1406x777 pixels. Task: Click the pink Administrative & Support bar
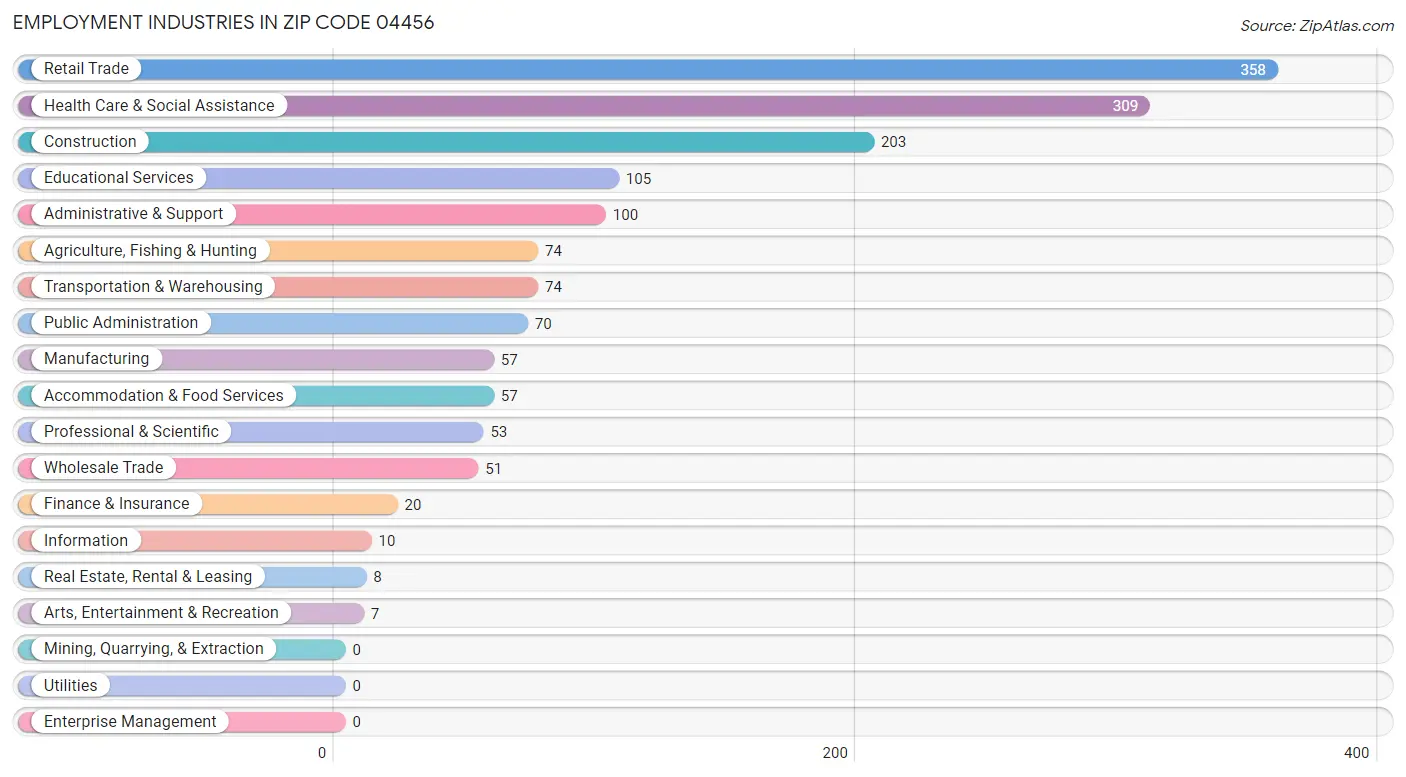click(x=312, y=214)
